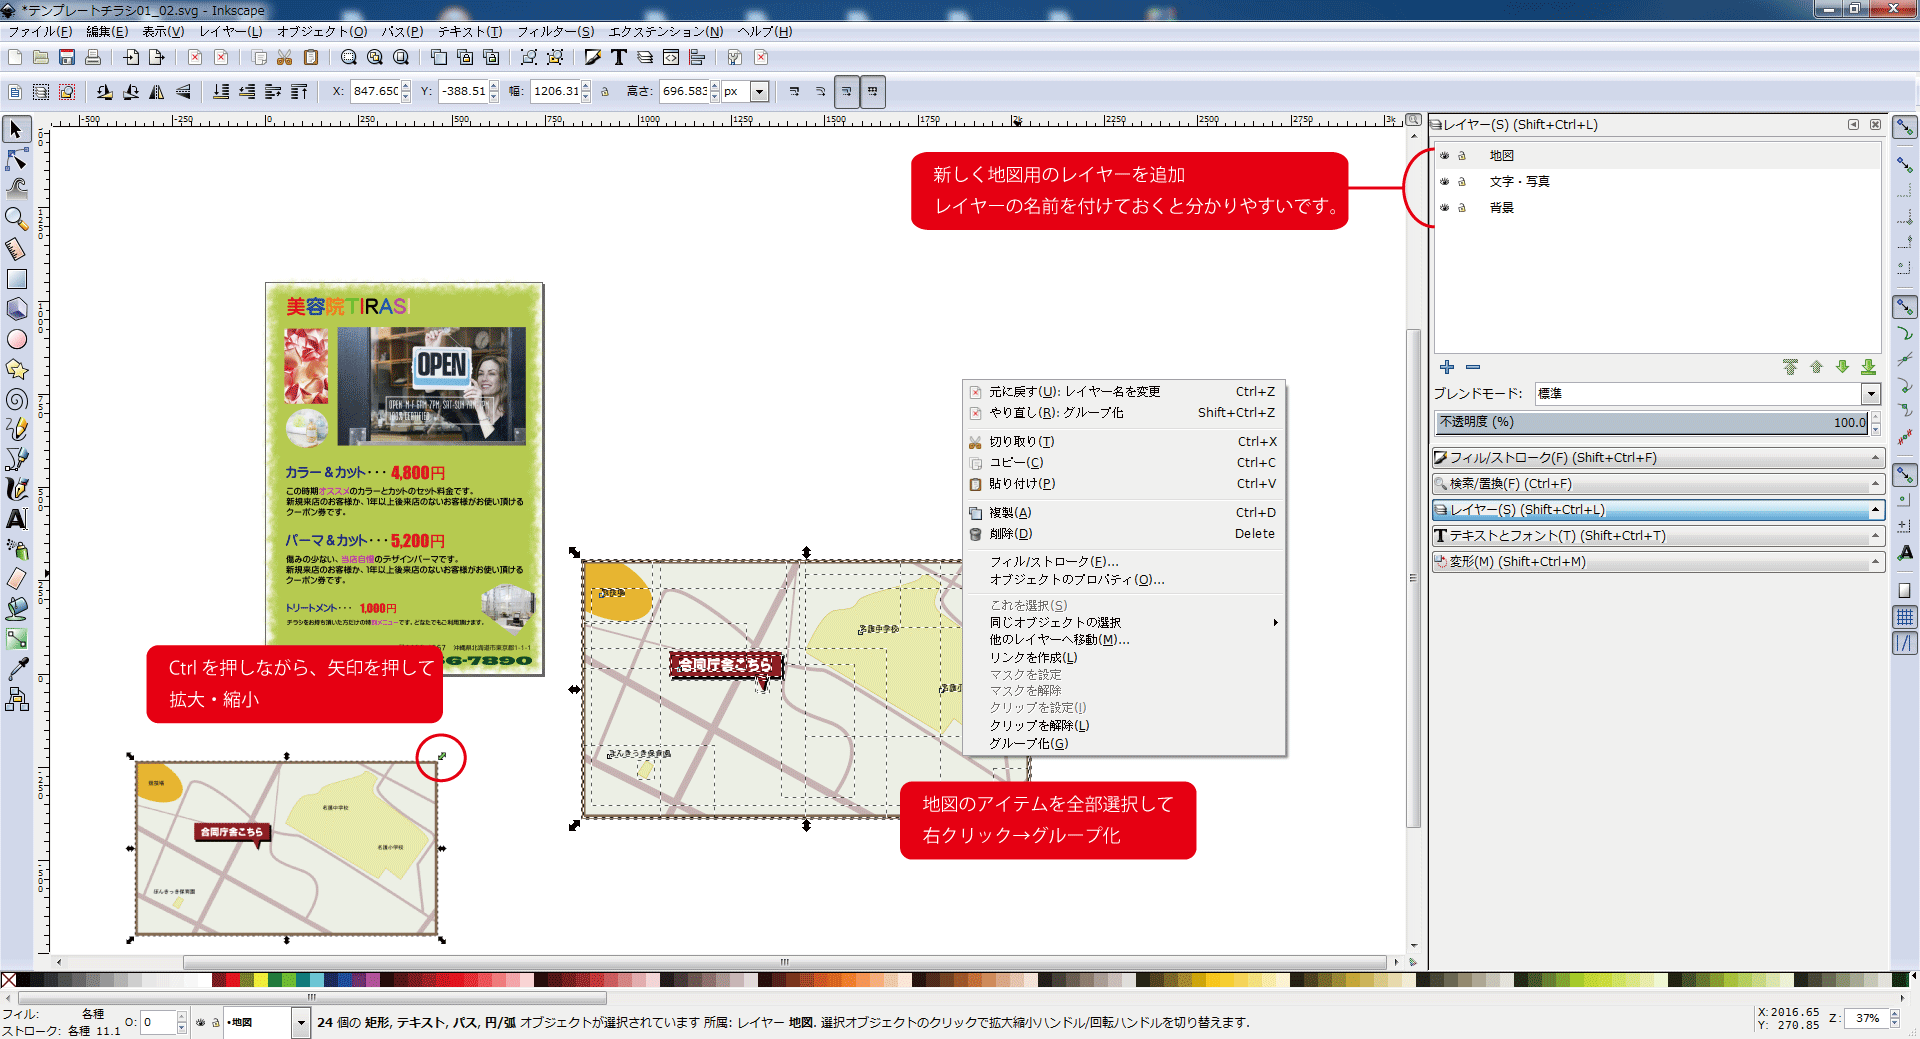The width and height of the screenshot is (1920, 1039).
Task: Choose 他のレイヤーへ移動(M) in context menu
Action: [x=1124, y=640]
